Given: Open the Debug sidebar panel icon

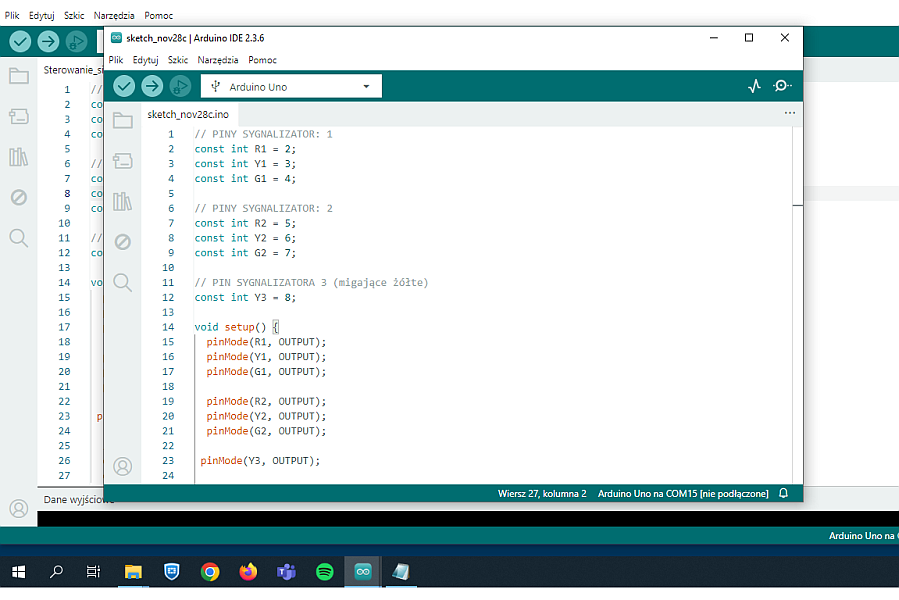Looking at the screenshot, I should pos(123,242).
